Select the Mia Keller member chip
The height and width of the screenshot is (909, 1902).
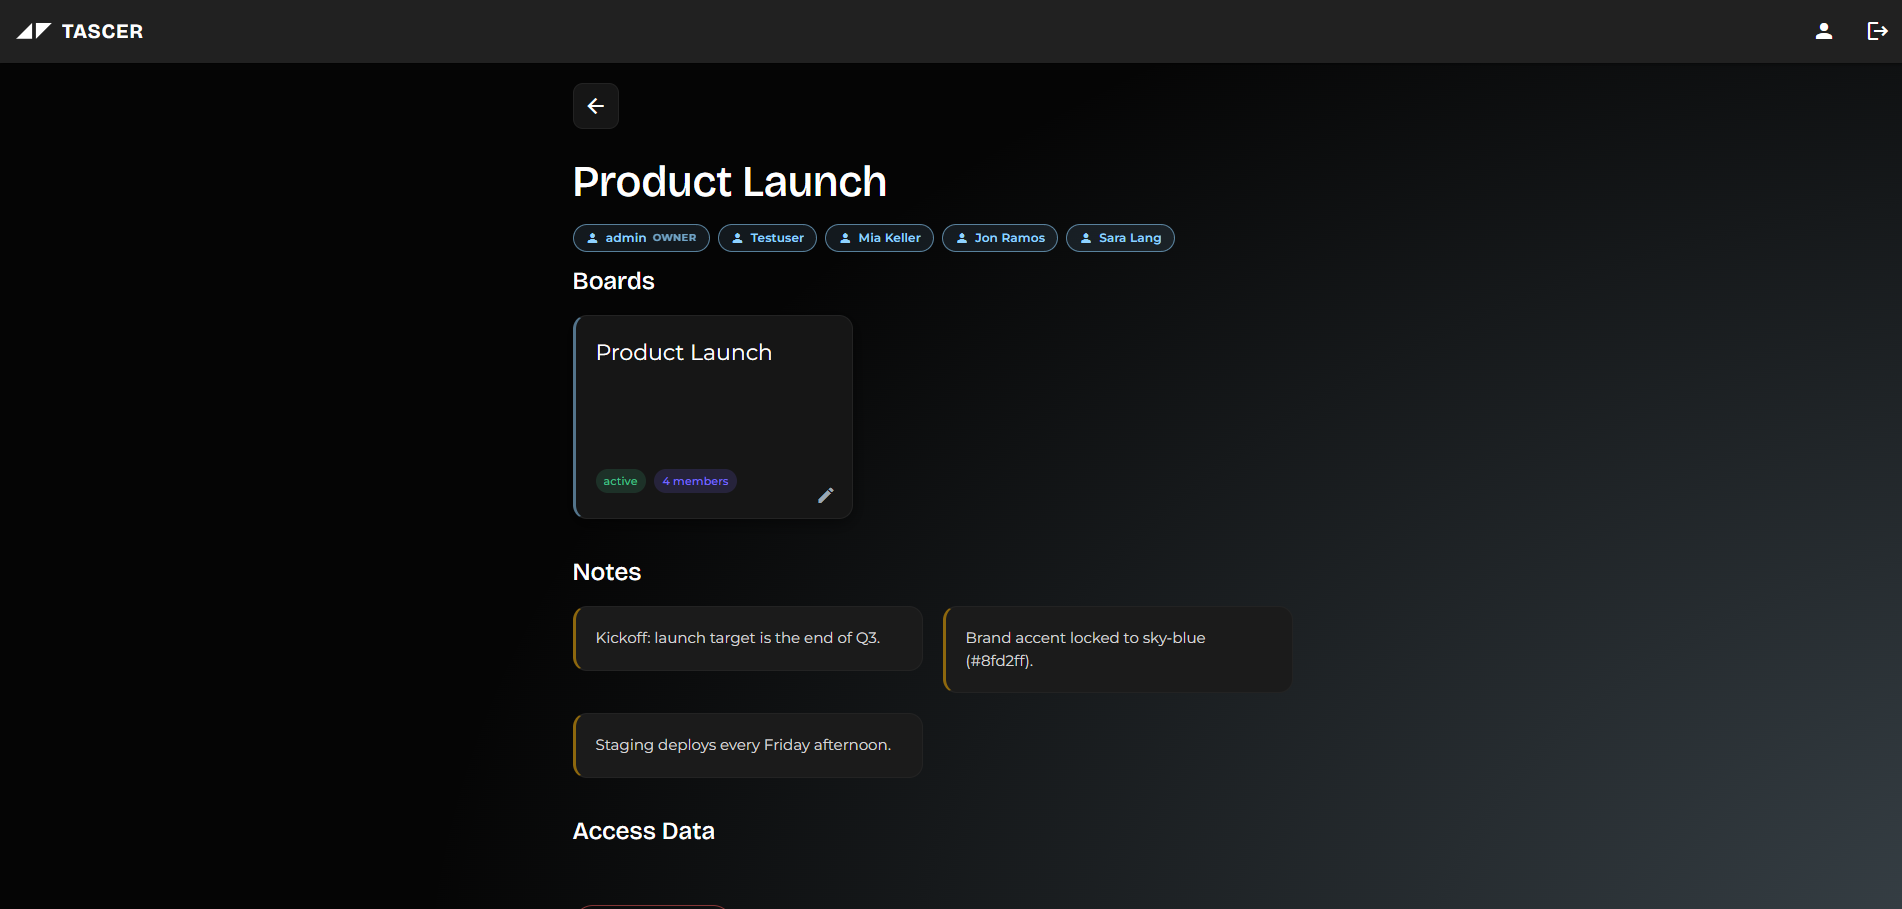(879, 238)
